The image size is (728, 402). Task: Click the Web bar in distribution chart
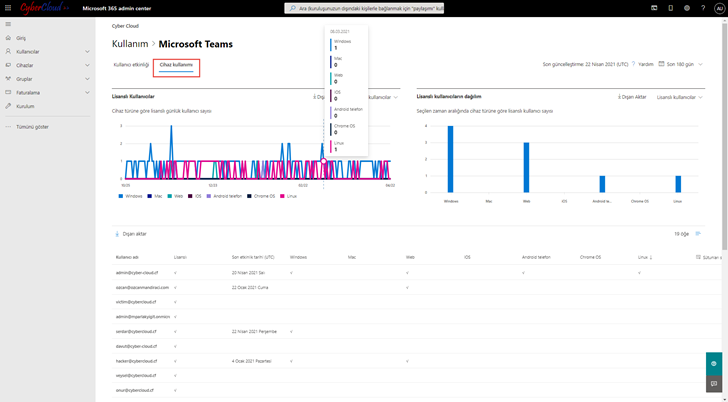click(526, 167)
